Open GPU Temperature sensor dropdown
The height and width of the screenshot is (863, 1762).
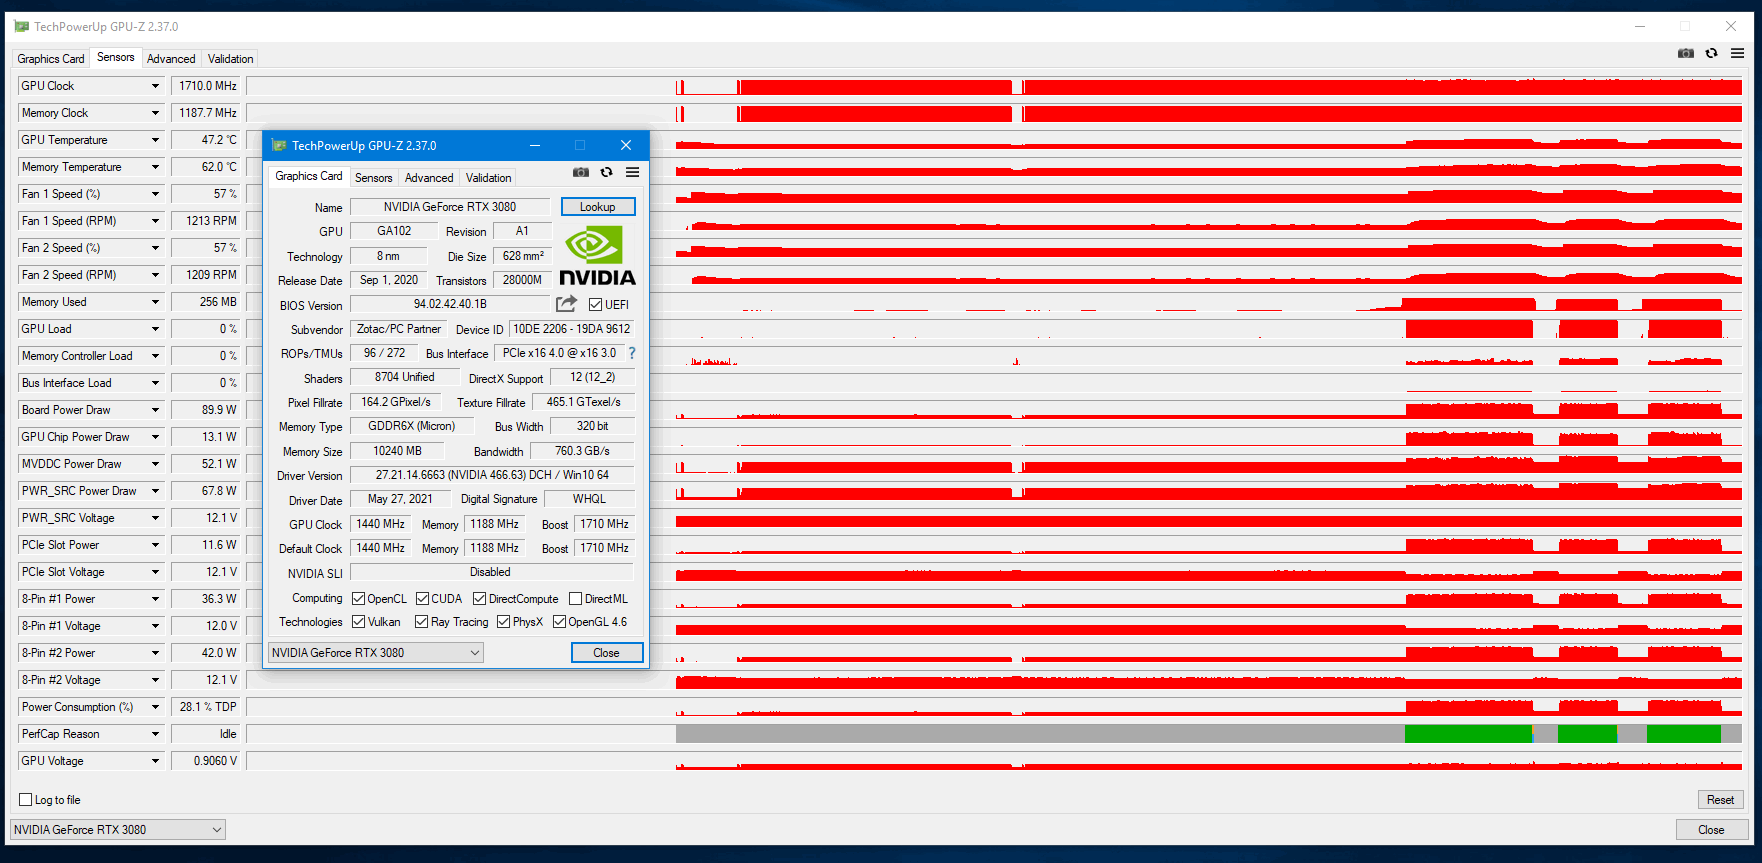[x=155, y=140]
